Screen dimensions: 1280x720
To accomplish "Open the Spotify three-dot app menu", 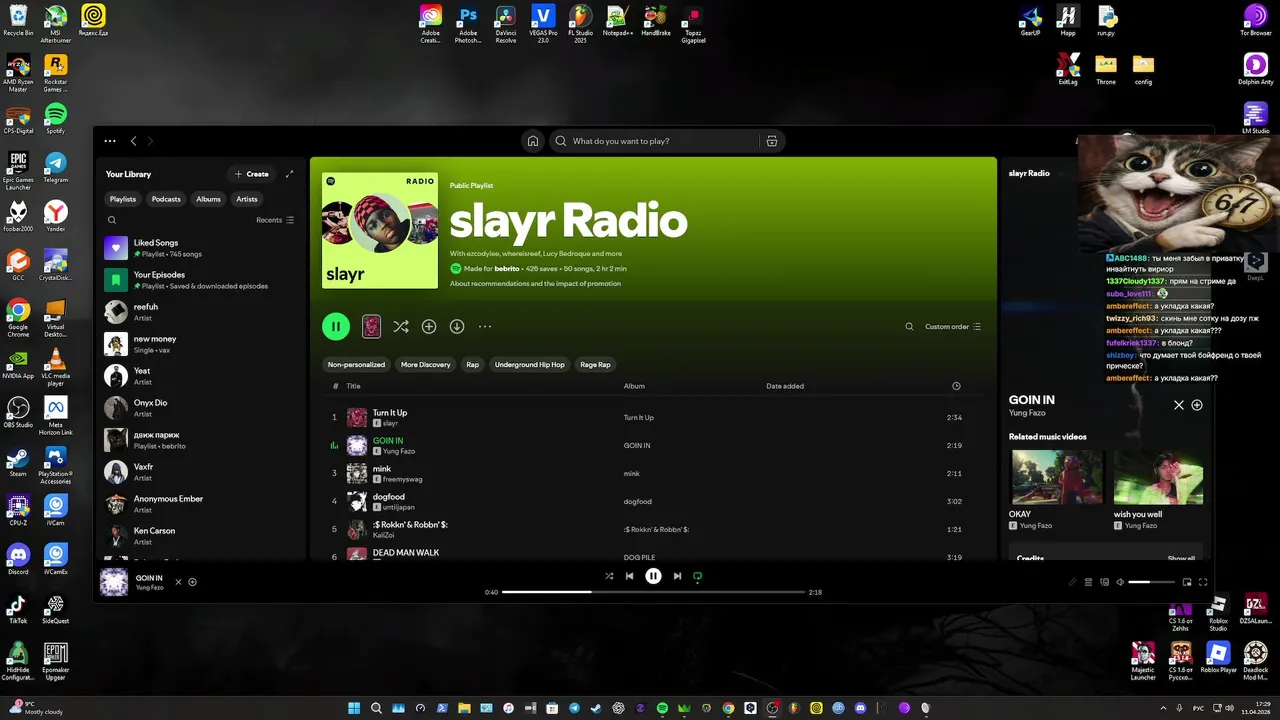I will point(110,141).
